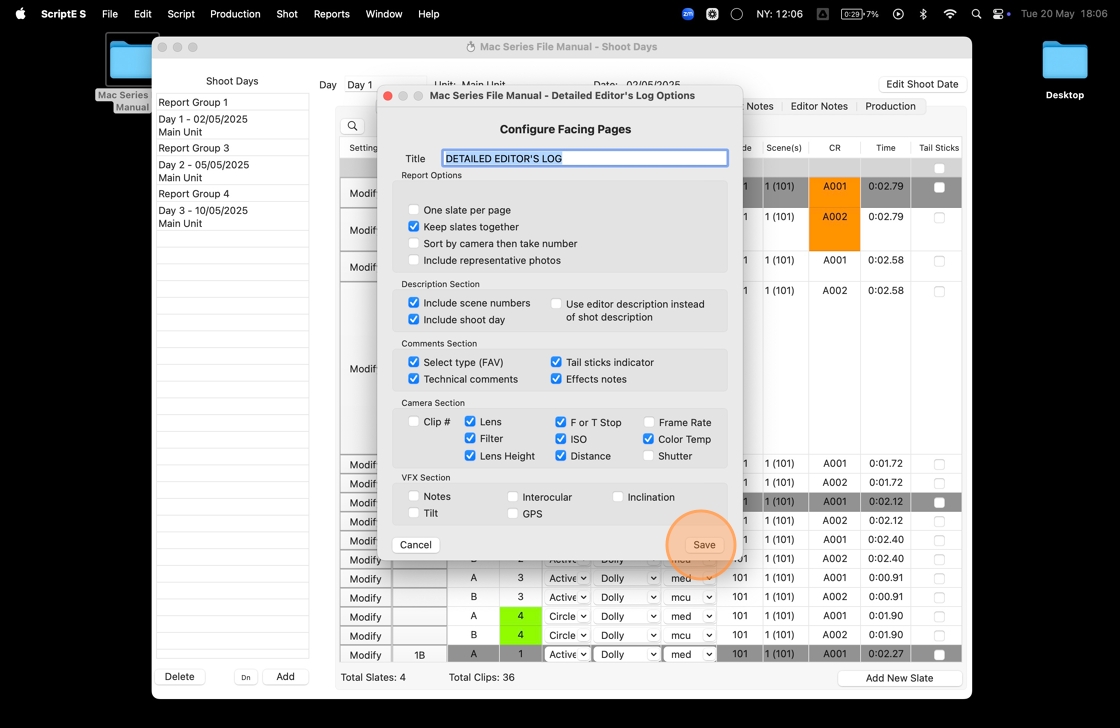Open Spotlight search from menu bar

point(976,14)
